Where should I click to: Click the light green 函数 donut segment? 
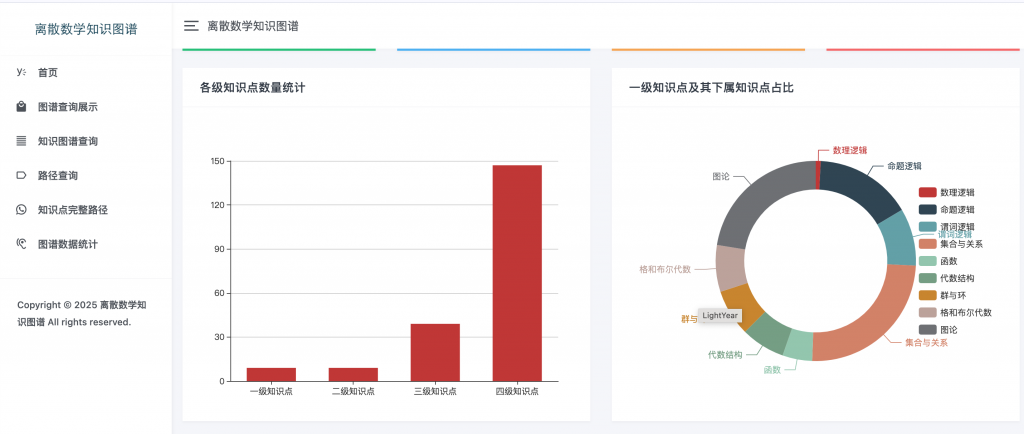(x=799, y=345)
